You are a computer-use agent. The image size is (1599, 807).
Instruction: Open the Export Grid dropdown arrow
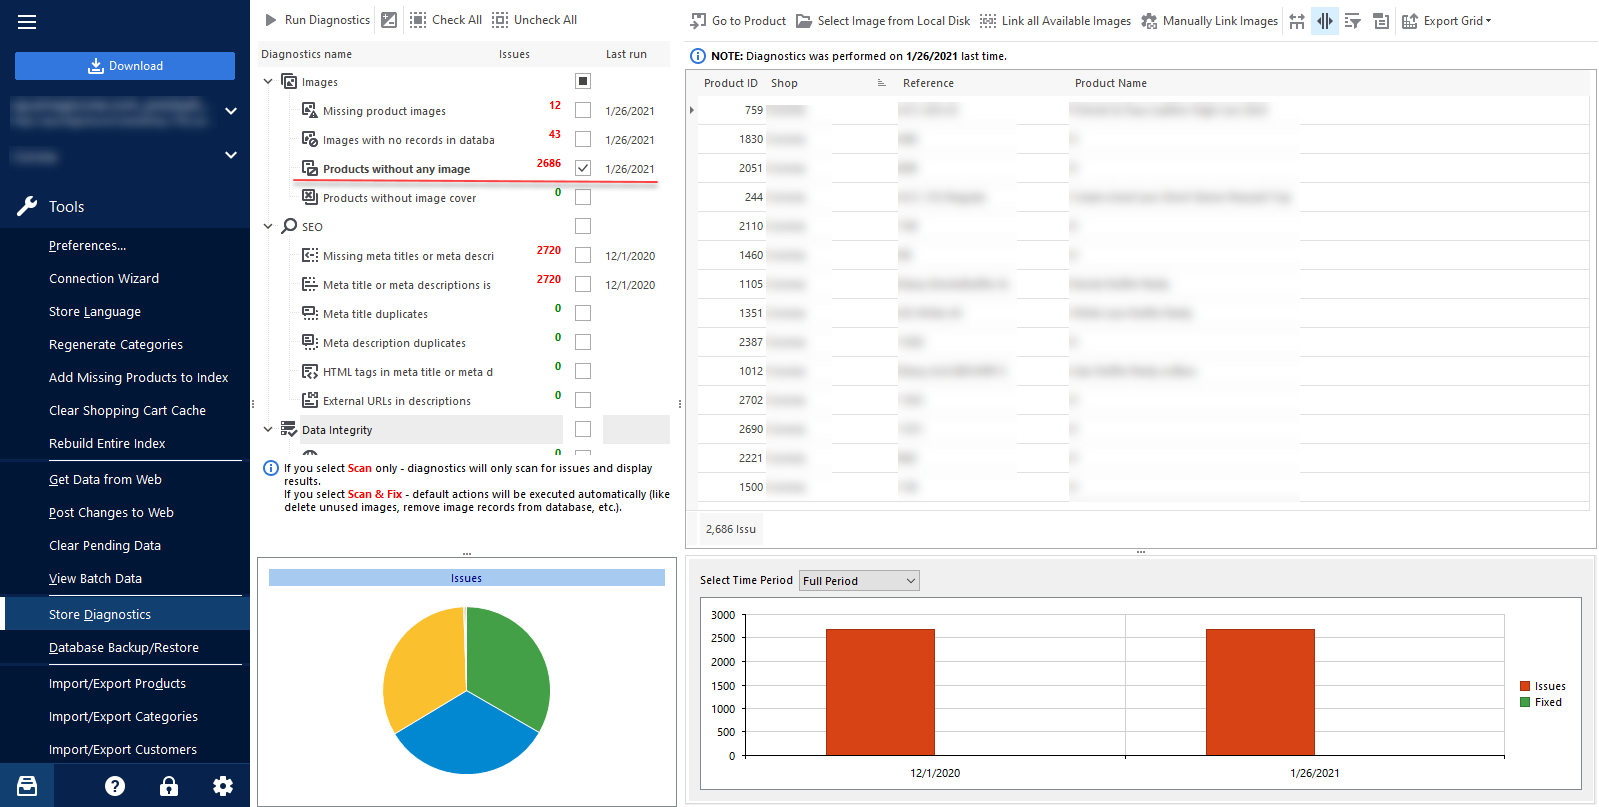[1488, 21]
